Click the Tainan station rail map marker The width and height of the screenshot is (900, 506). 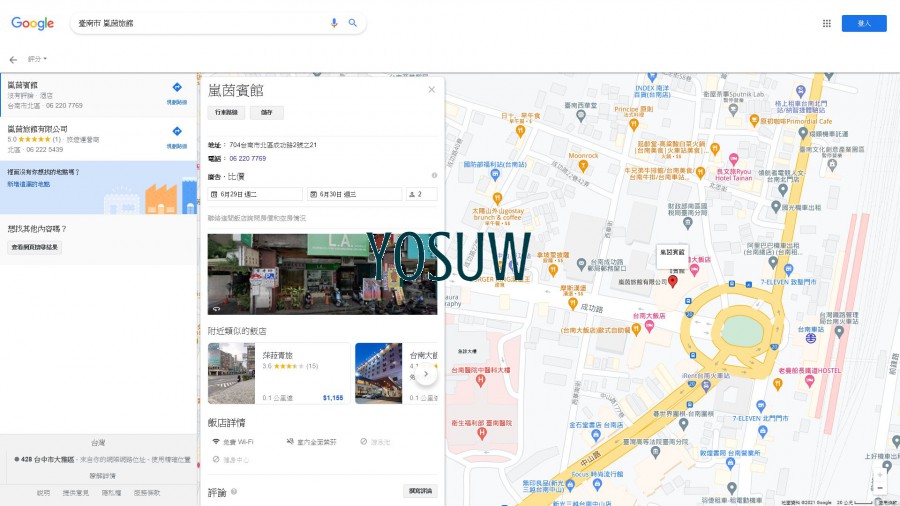(810, 338)
